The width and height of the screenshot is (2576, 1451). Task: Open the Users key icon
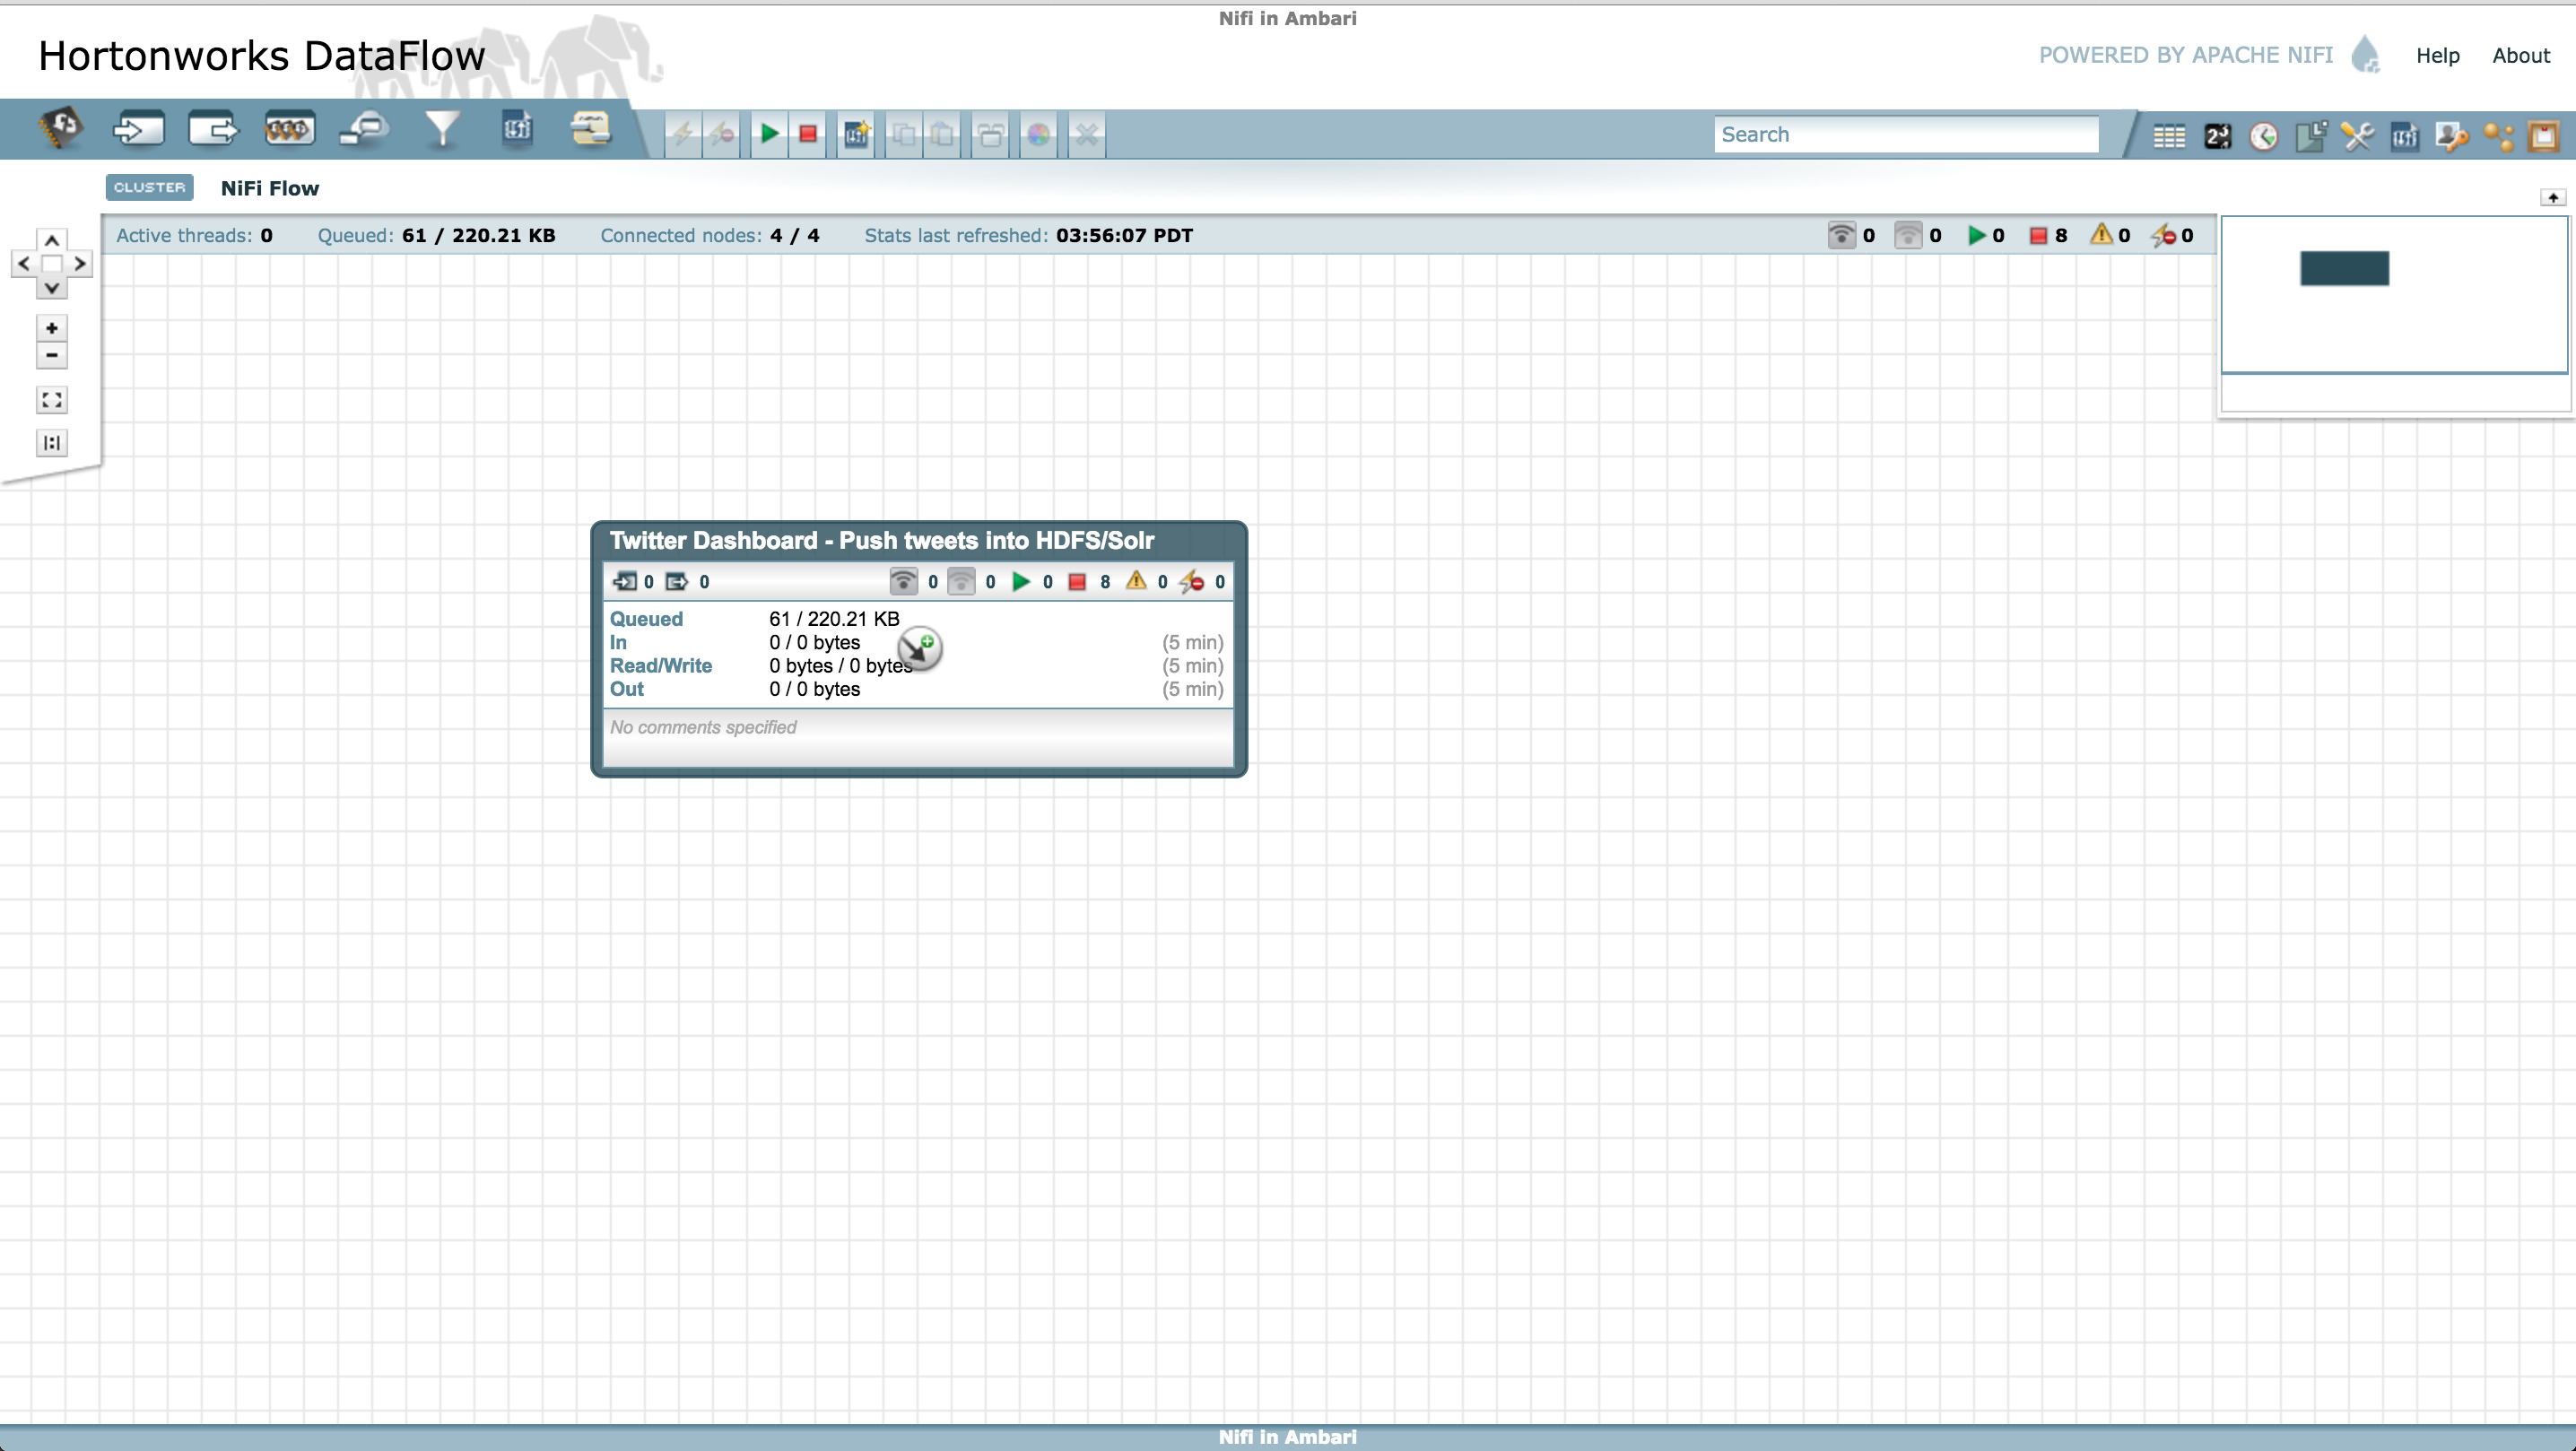pyautogui.click(x=2451, y=136)
